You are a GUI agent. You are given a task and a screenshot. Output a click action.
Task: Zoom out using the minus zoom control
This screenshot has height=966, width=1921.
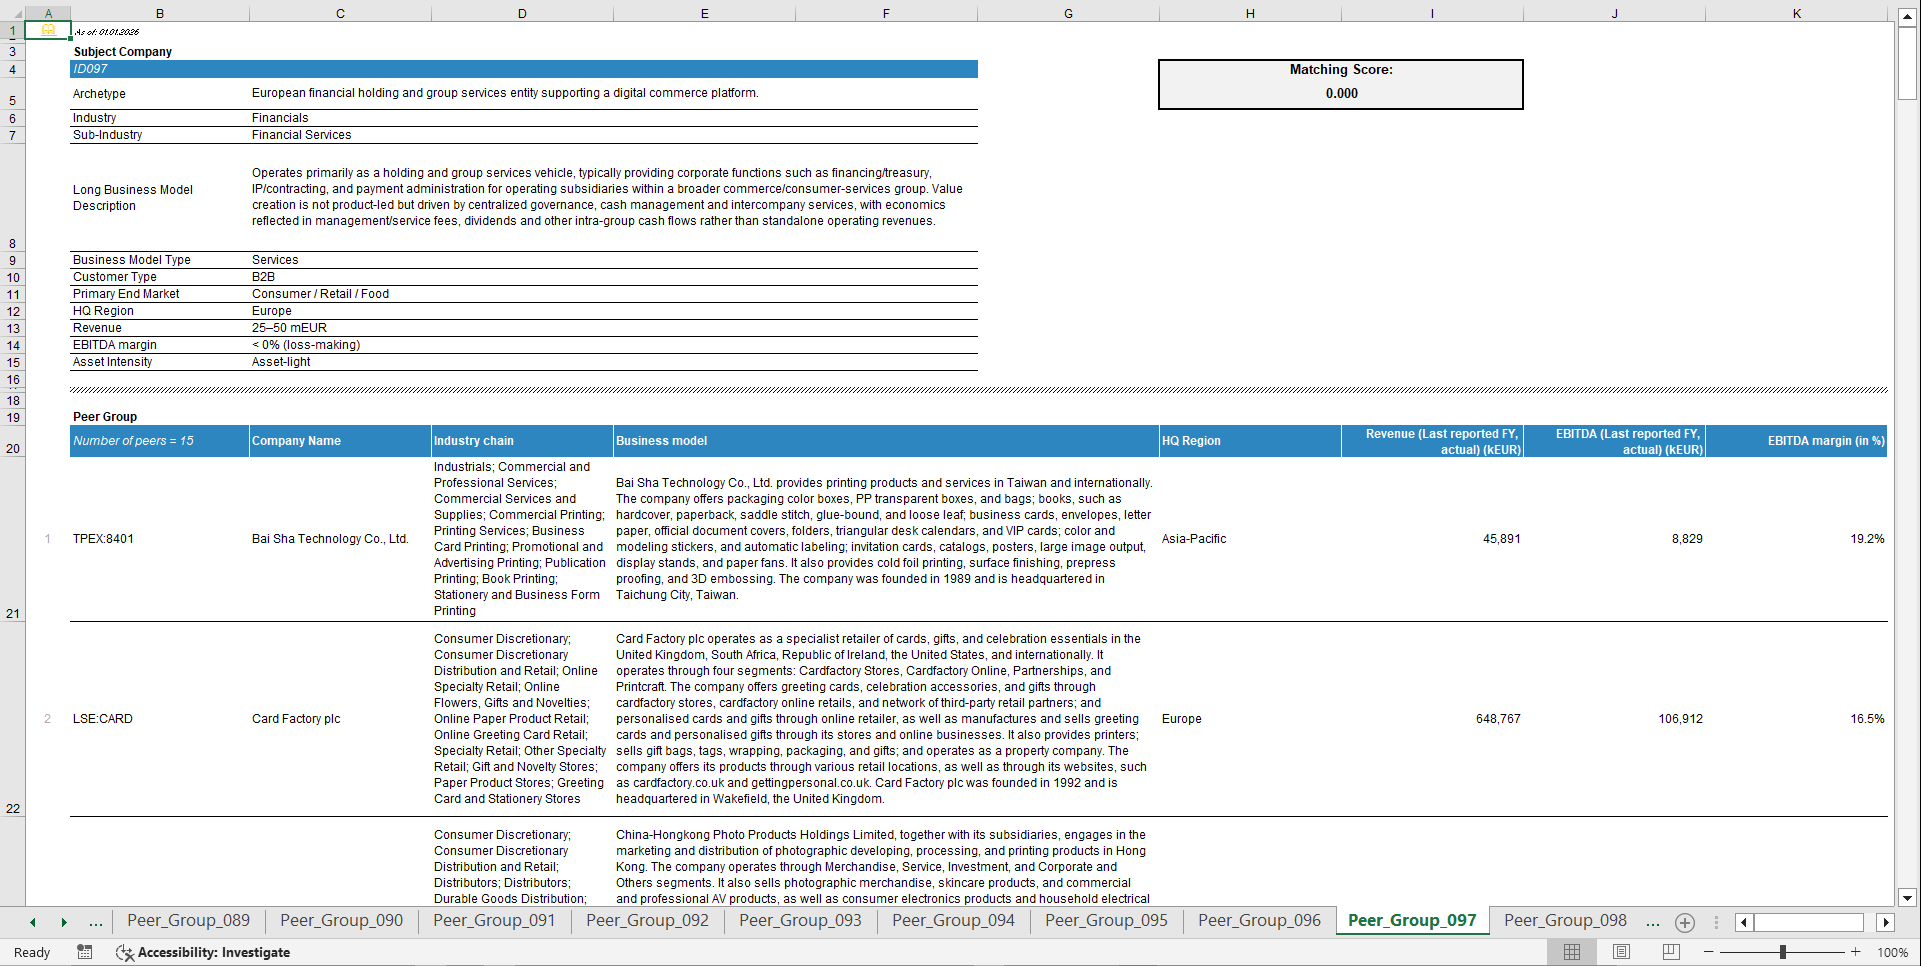pyautogui.click(x=1710, y=952)
